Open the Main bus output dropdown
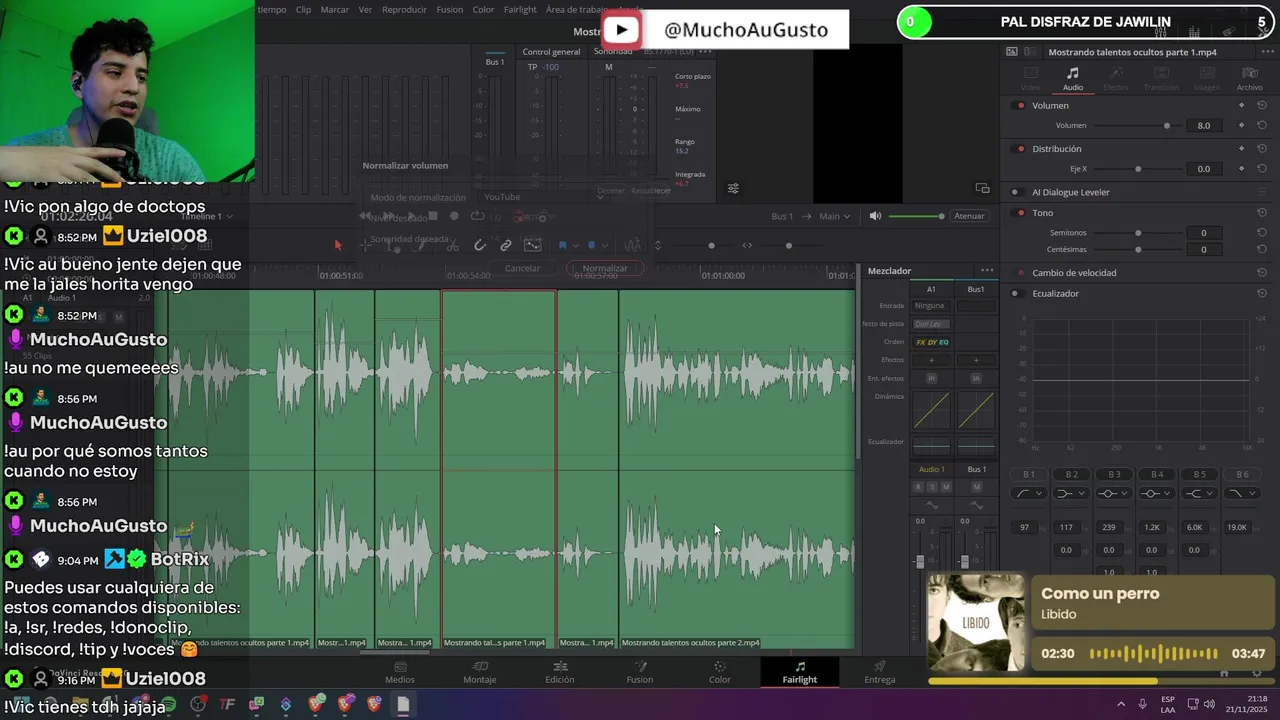 (834, 216)
